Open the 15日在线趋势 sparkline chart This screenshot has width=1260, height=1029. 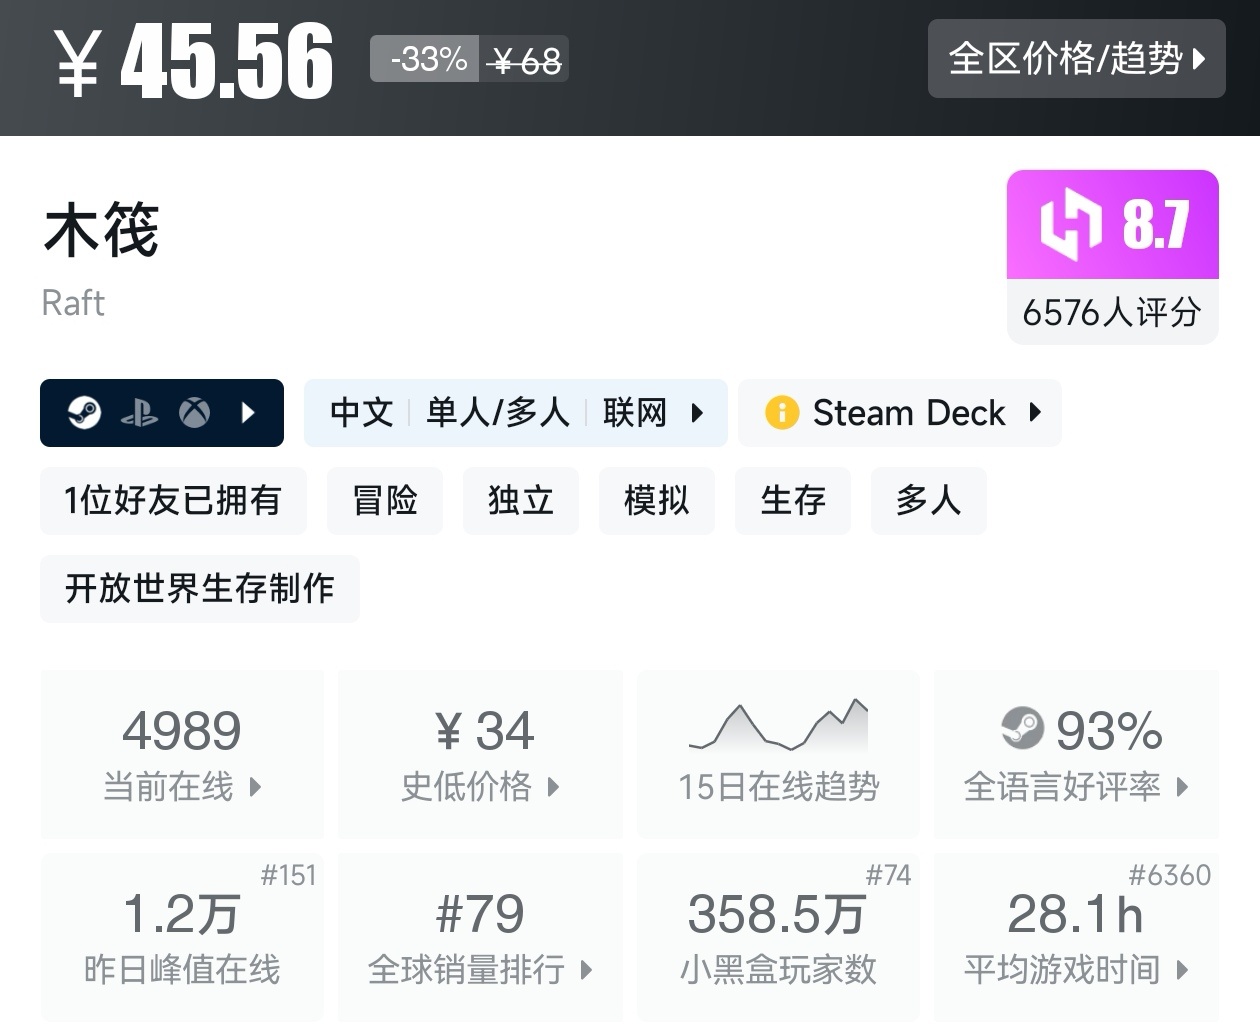click(778, 728)
